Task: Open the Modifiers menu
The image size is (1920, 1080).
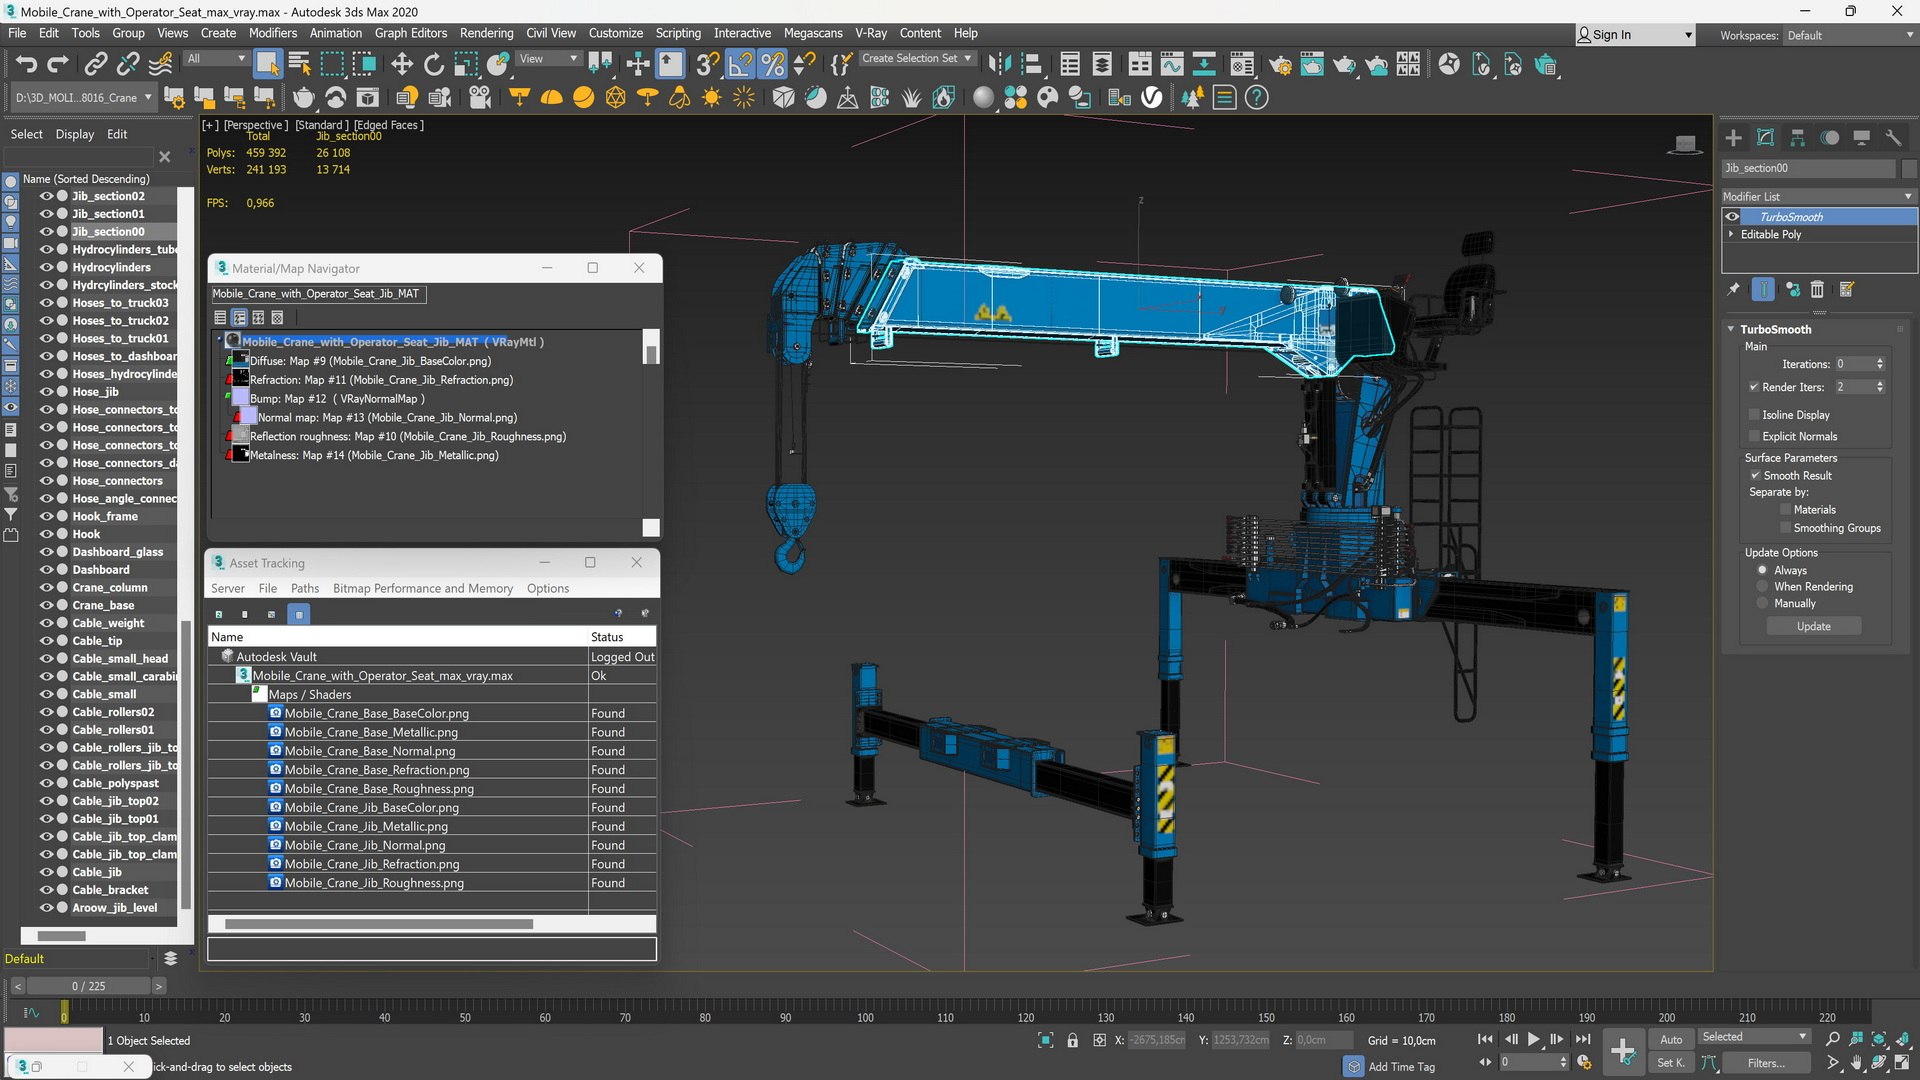Action: click(272, 33)
